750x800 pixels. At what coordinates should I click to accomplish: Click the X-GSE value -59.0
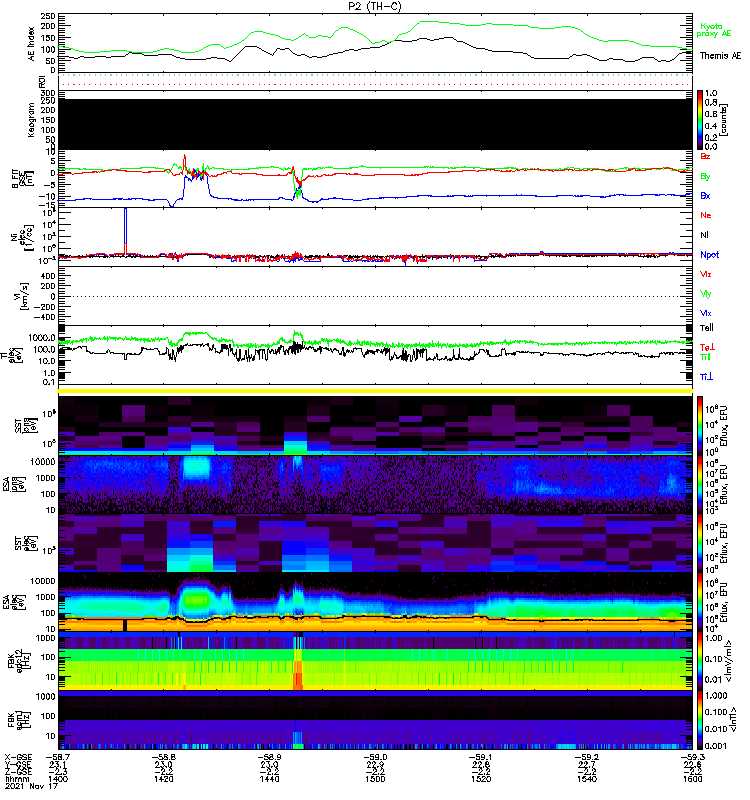(x=376, y=757)
